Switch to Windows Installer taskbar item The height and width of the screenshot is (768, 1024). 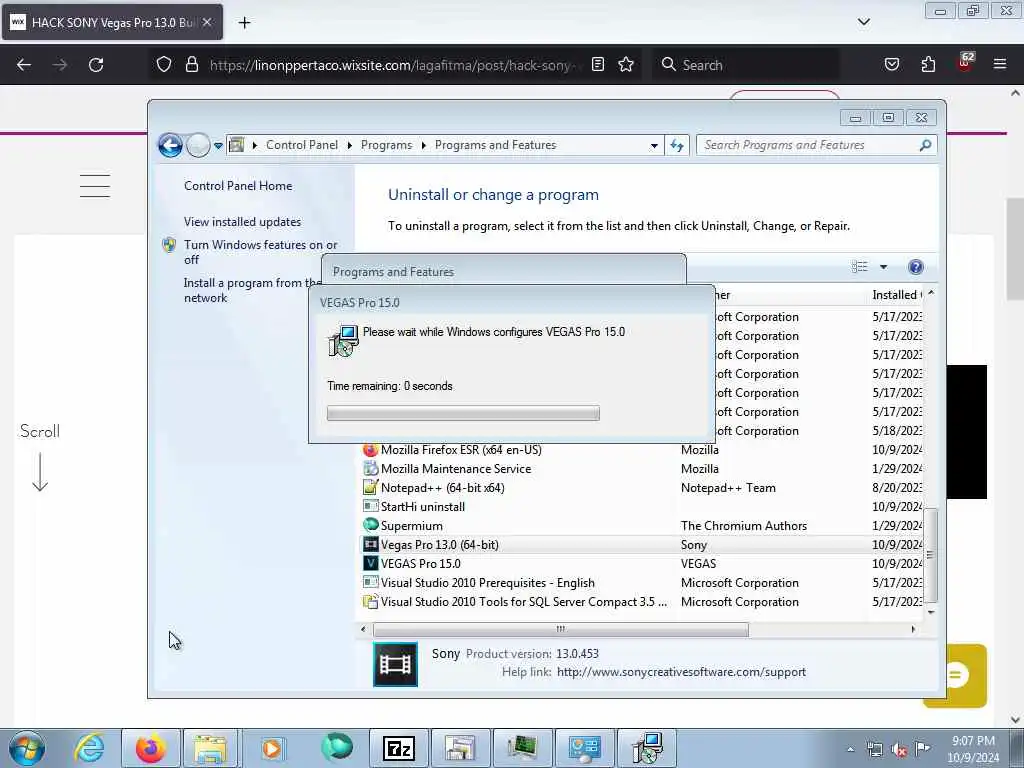(x=647, y=748)
